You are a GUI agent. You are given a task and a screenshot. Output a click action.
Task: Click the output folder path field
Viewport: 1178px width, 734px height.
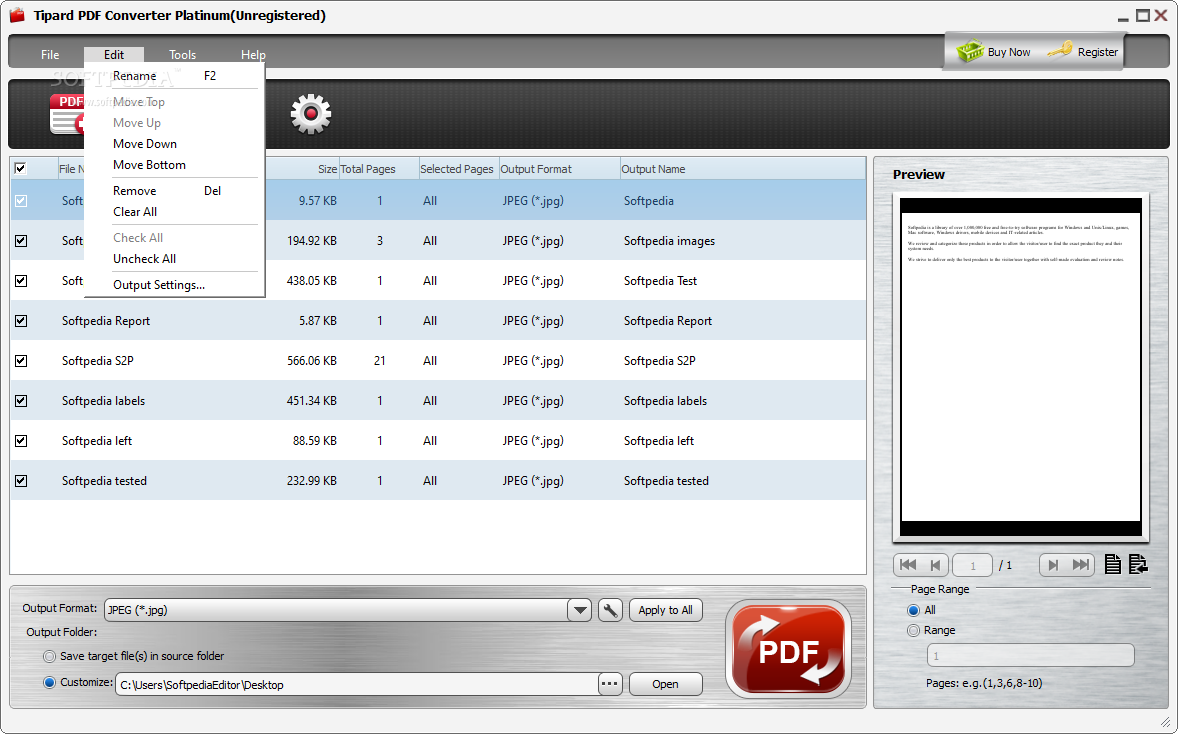357,684
